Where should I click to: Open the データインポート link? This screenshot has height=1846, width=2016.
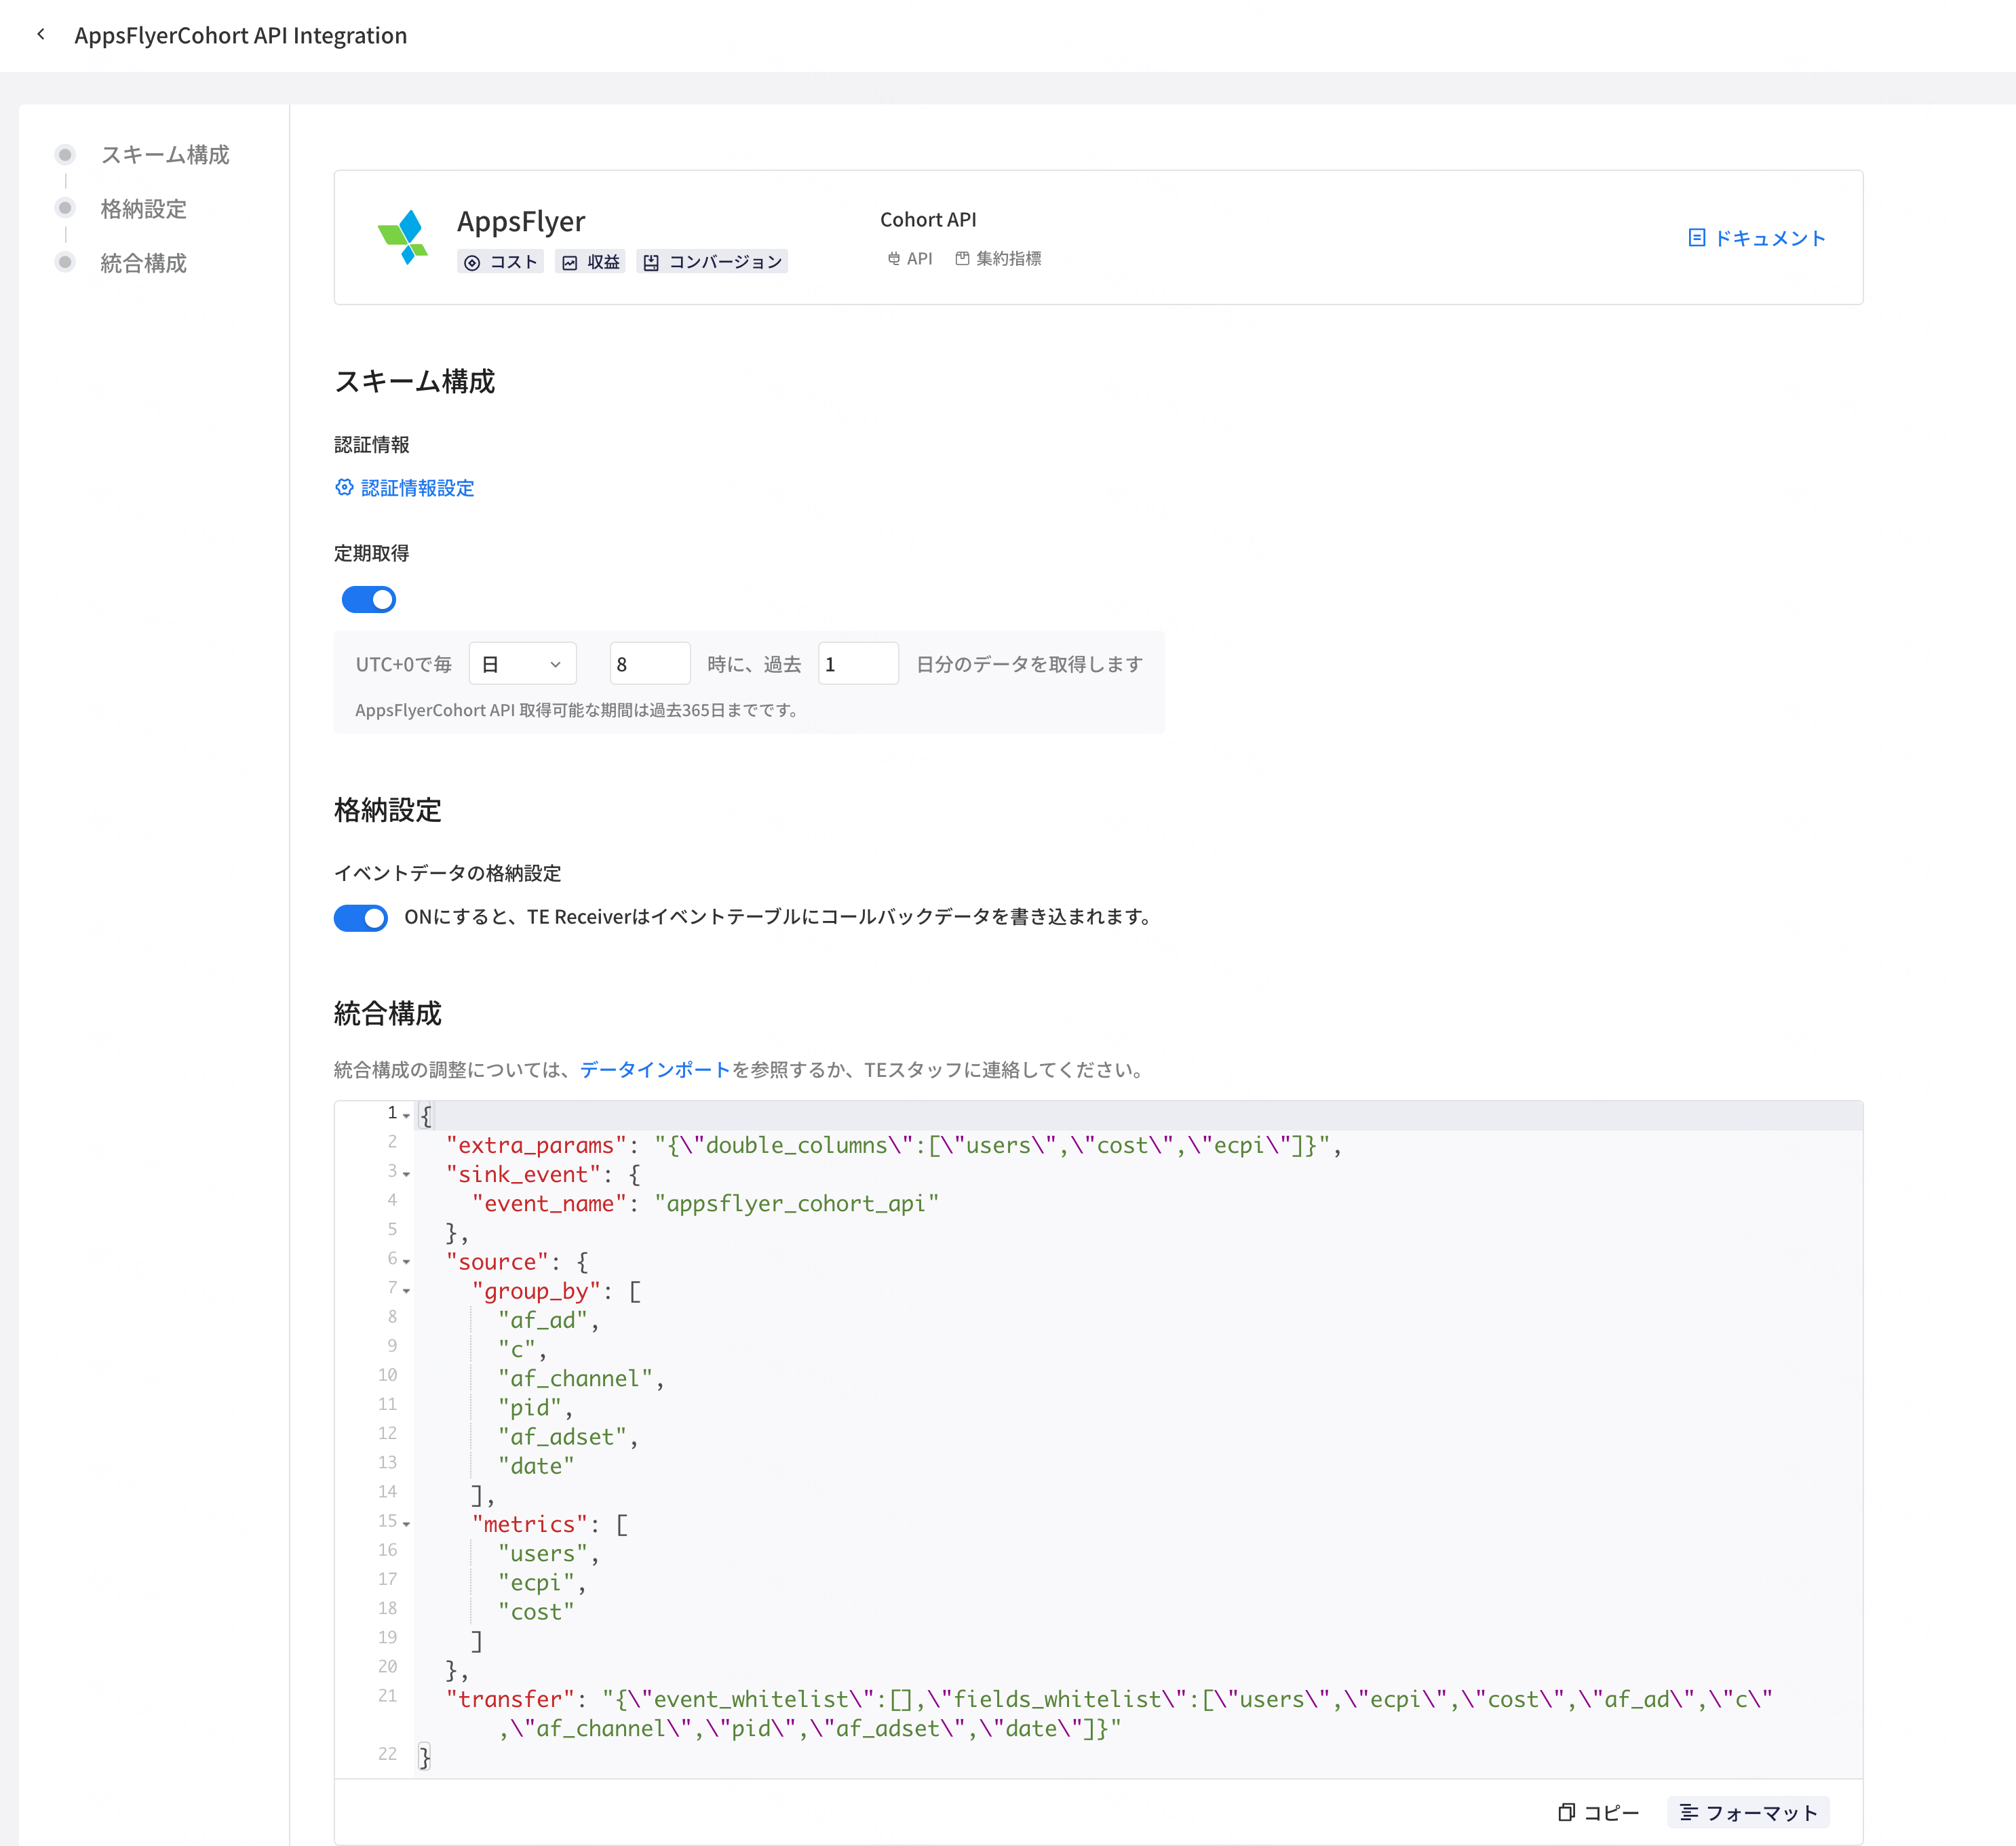[655, 1070]
